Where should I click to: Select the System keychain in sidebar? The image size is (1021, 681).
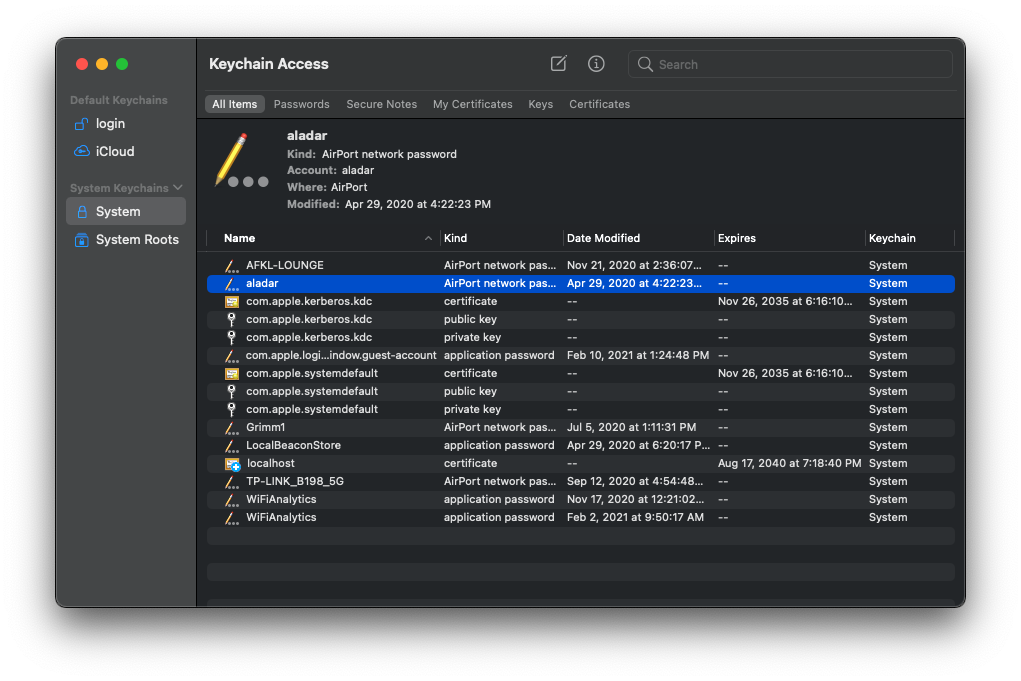pyautogui.click(x=118, y=212)
